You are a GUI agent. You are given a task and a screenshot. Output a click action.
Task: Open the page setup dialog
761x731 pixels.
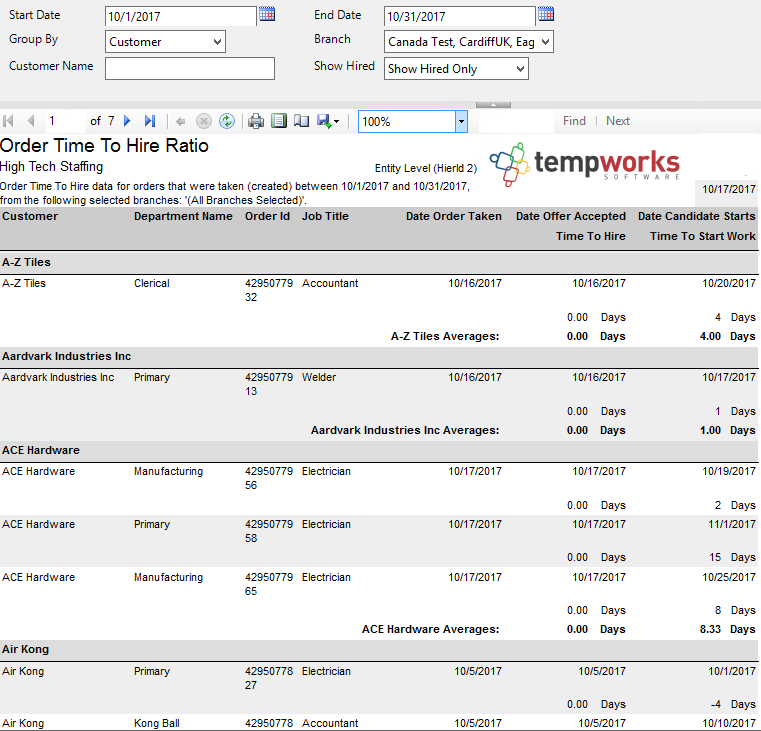(x=301, y=121)
